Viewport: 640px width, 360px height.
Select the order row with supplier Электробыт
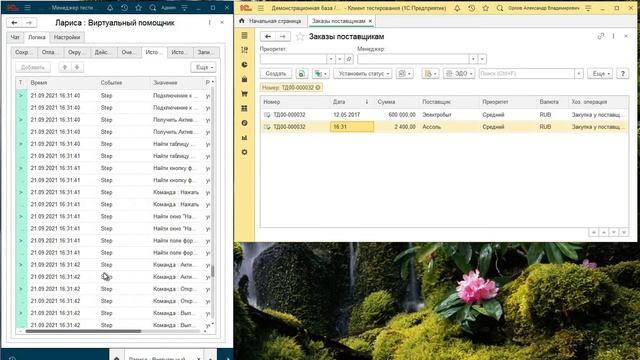pyautogui.click(x=444, y=115)
